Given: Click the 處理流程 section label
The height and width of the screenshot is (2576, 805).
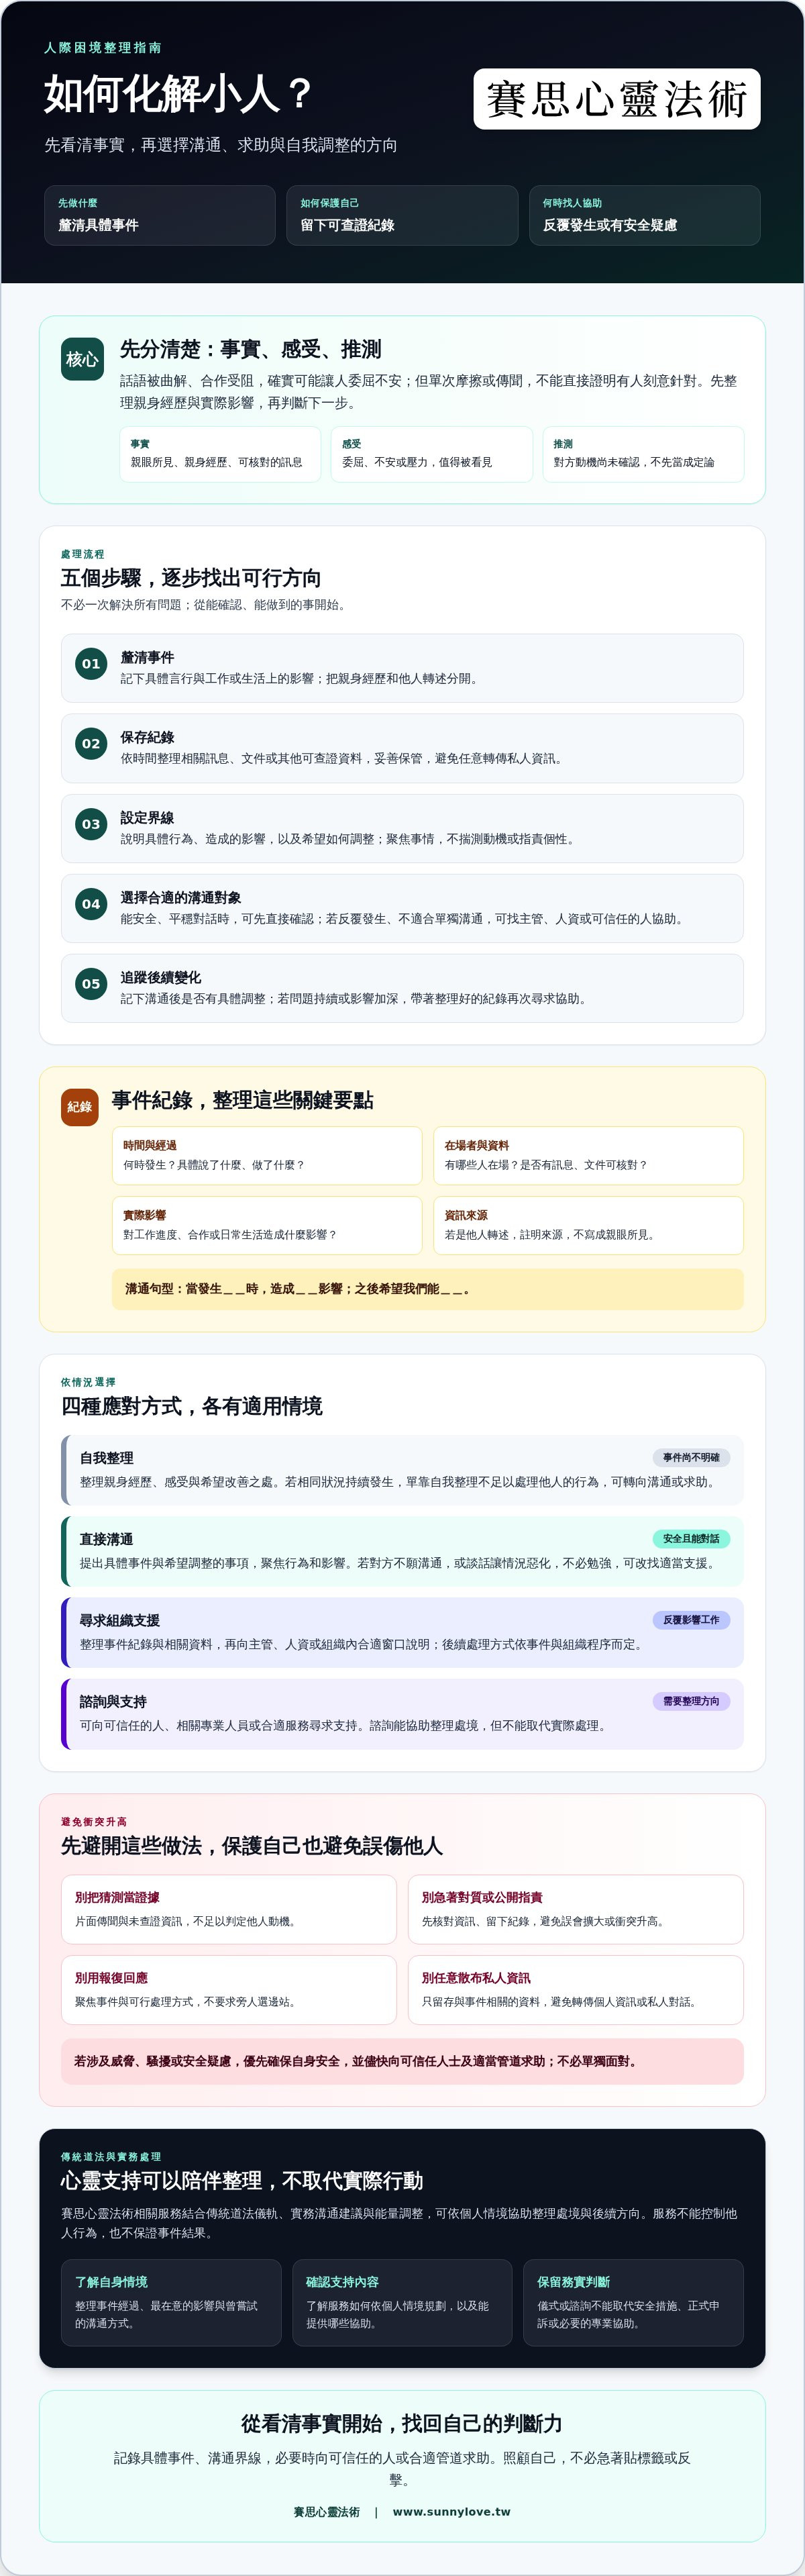Looking at the screenshot, I should [x=83, y=554].
